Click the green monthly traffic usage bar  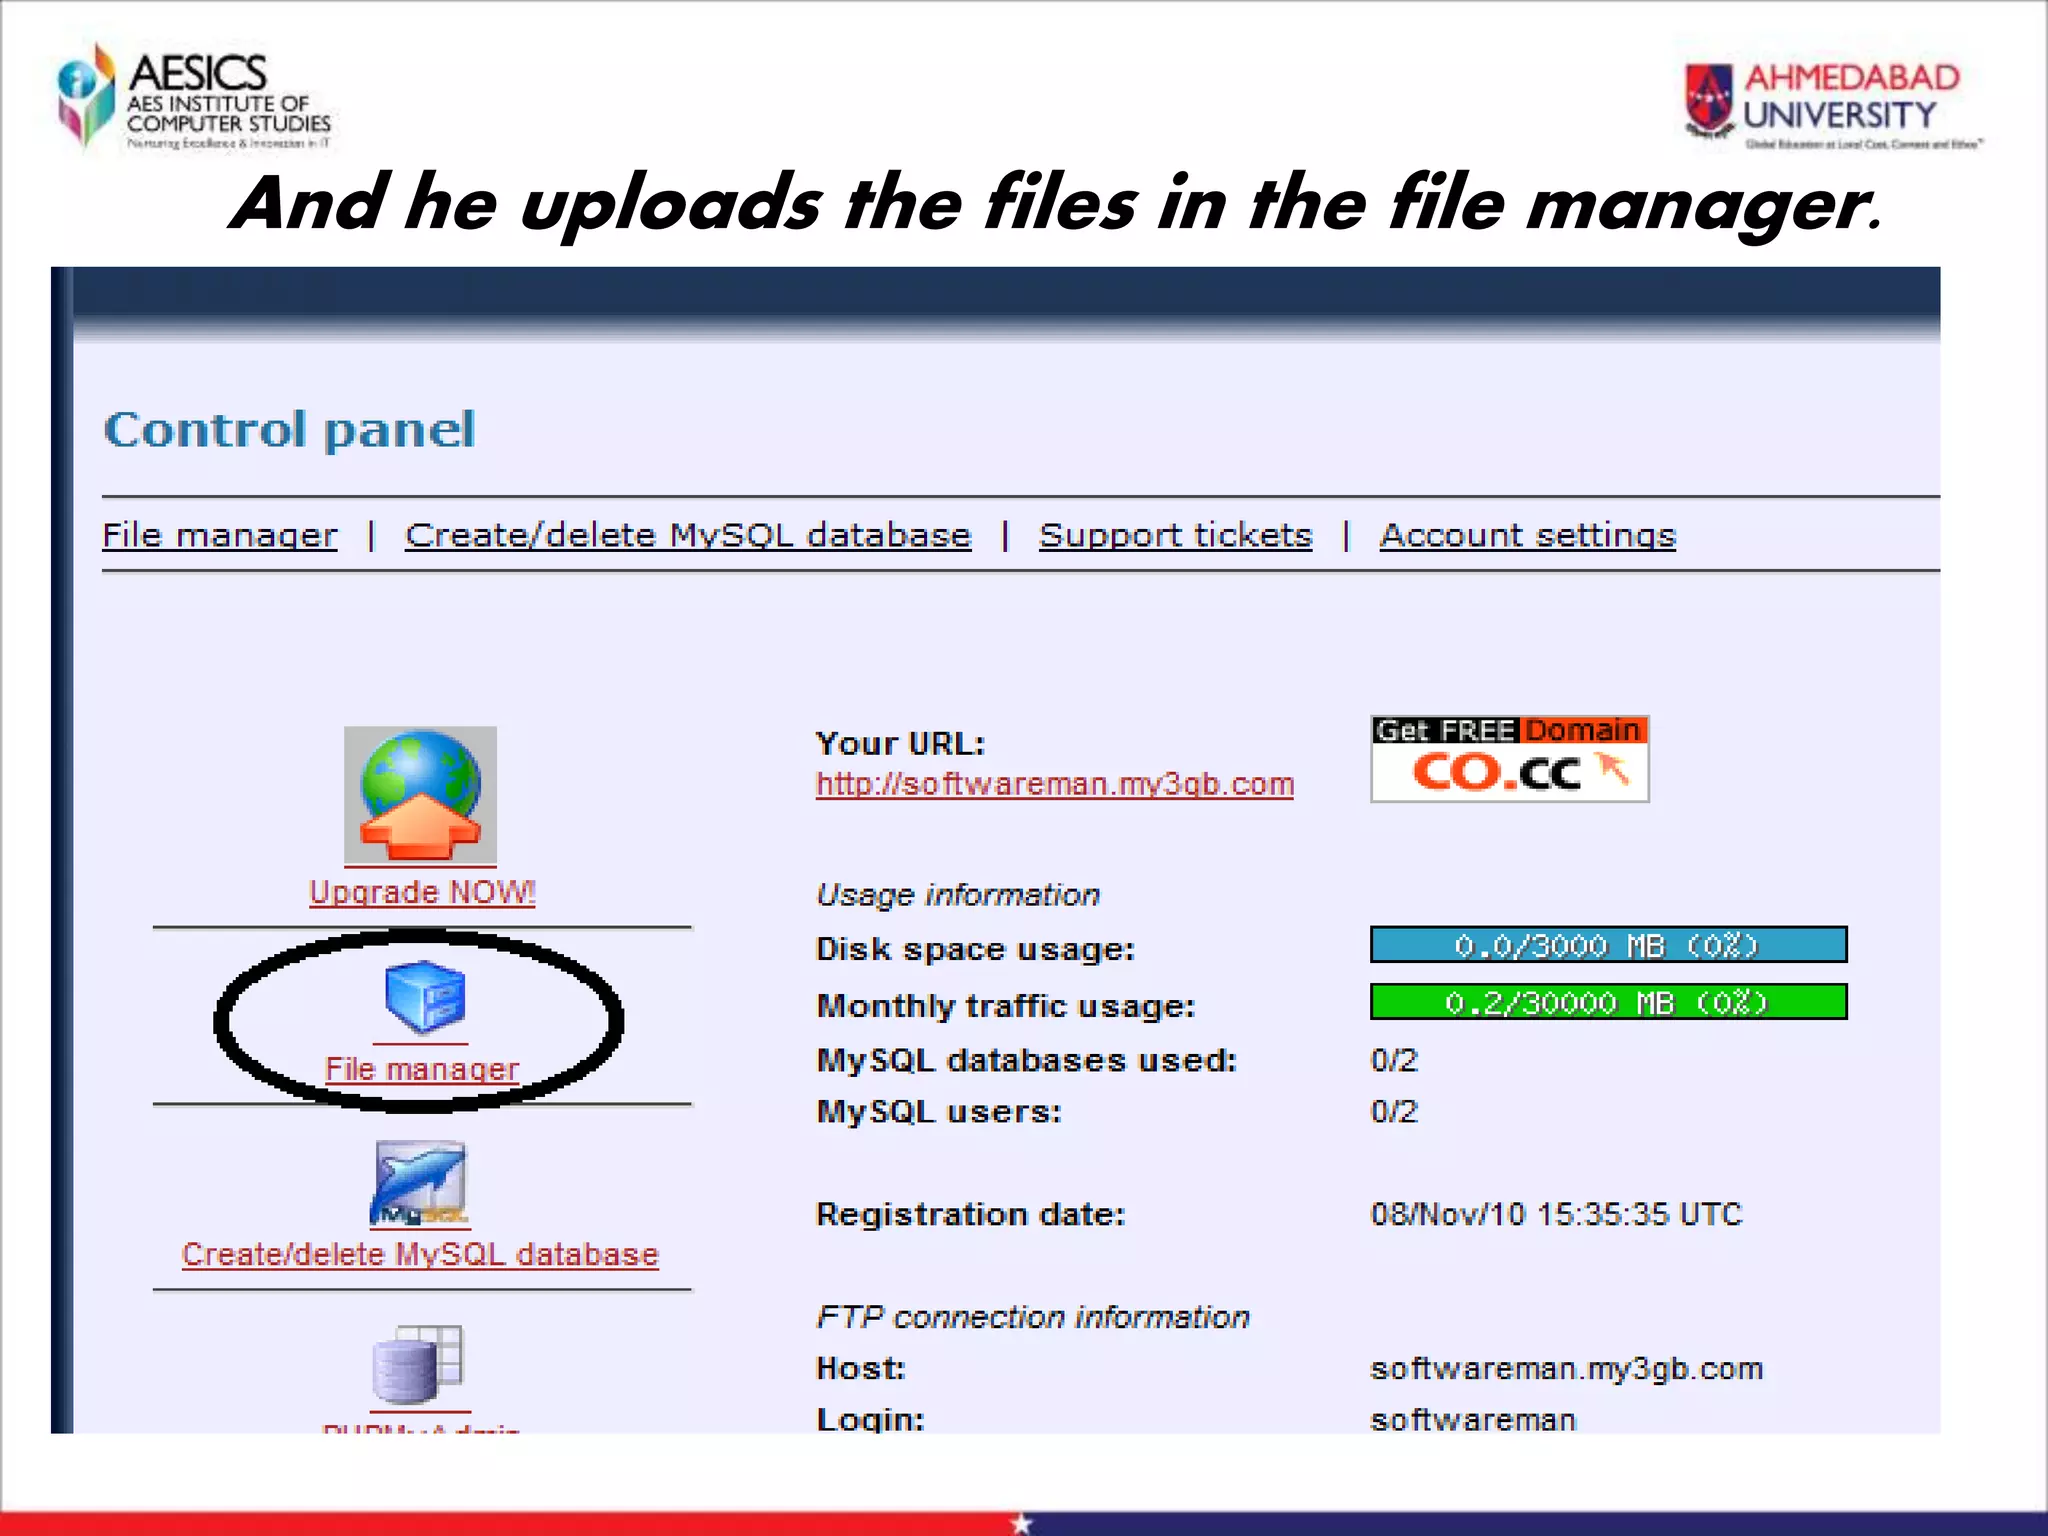coord(1608,1002)
